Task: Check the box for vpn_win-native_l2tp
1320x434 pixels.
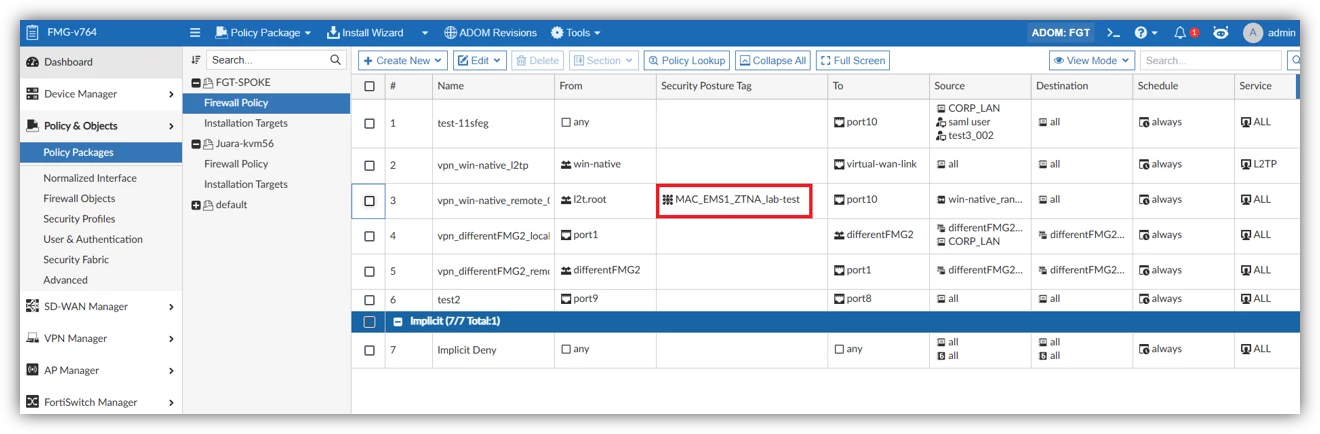Action: click(x=369, y=165)
